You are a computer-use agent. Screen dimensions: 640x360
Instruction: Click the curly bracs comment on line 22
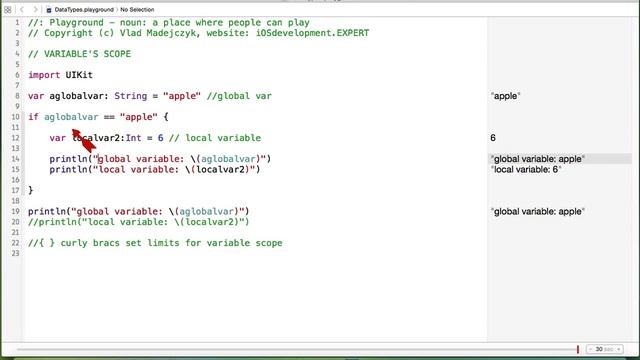click(155, 243)
